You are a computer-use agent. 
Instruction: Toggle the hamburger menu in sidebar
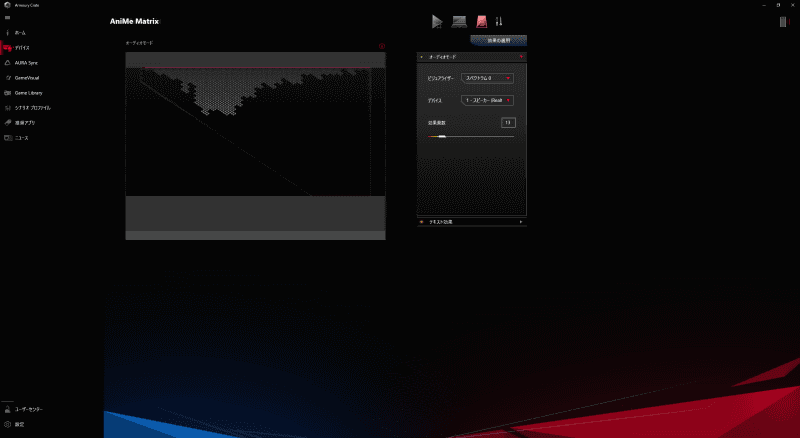tap(7, 17)
